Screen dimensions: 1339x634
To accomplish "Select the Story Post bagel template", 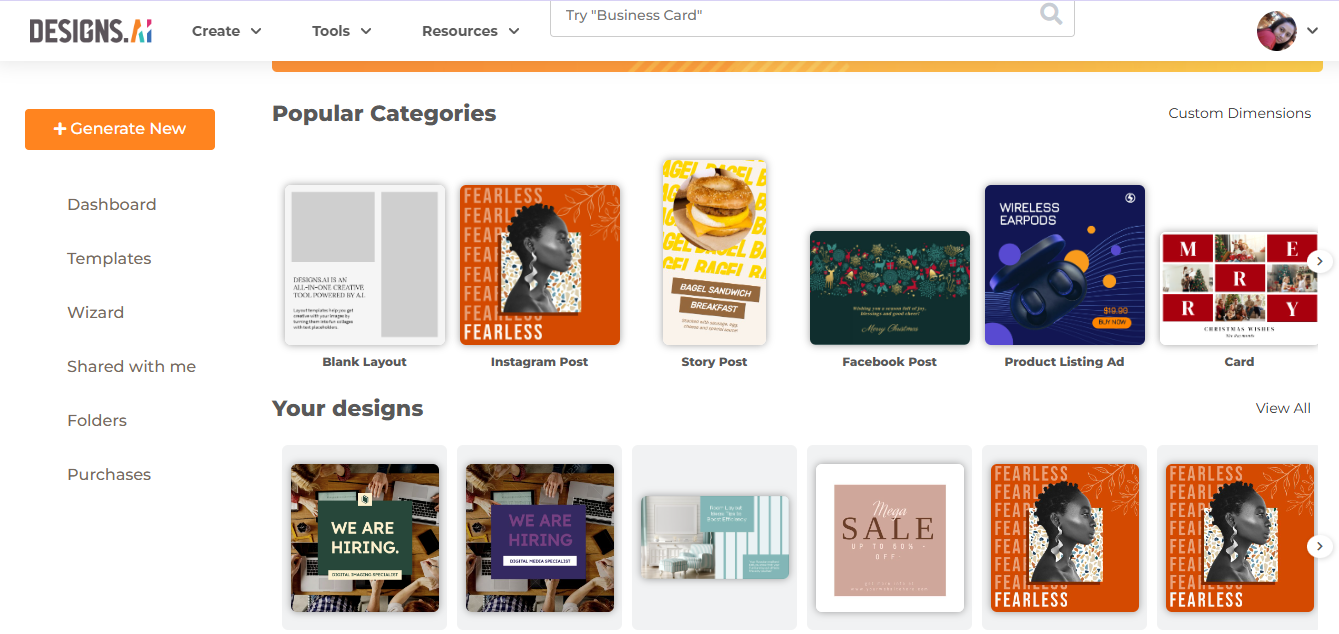I will (x=713, y=252).
